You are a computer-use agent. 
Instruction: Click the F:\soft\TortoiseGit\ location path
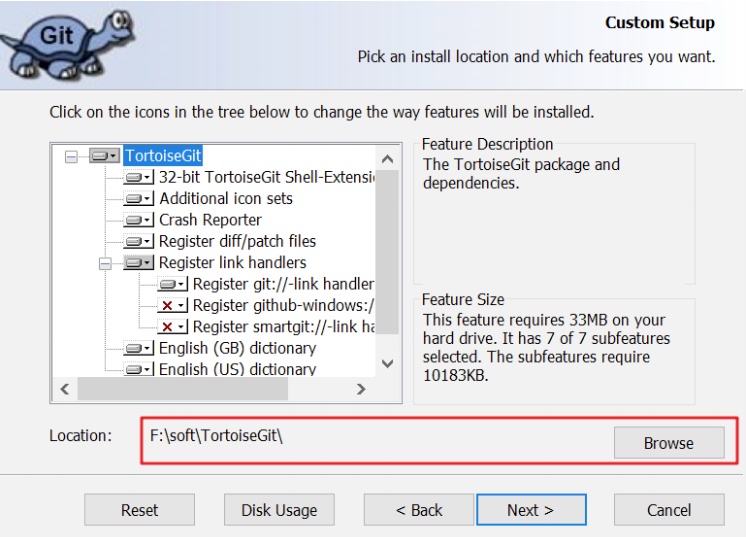pos(216,436)
